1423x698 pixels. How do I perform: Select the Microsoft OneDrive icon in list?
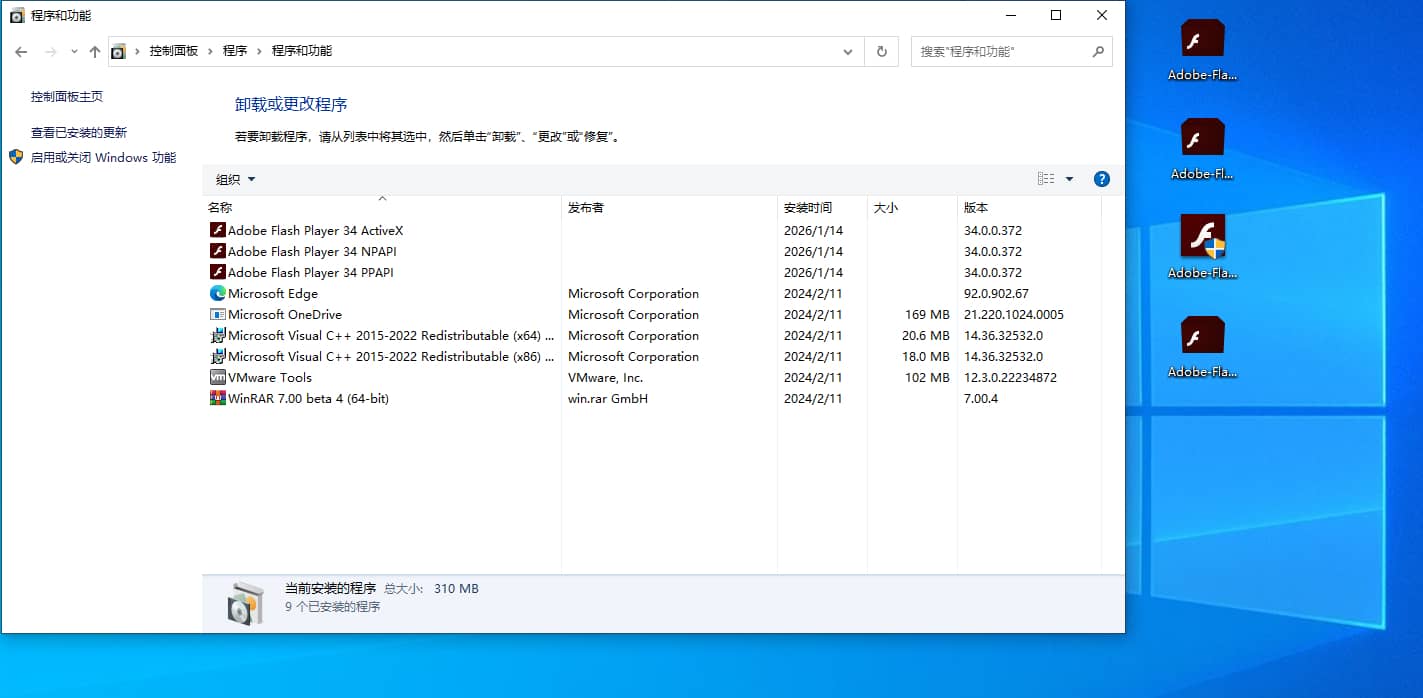click(x=218, y=314)
